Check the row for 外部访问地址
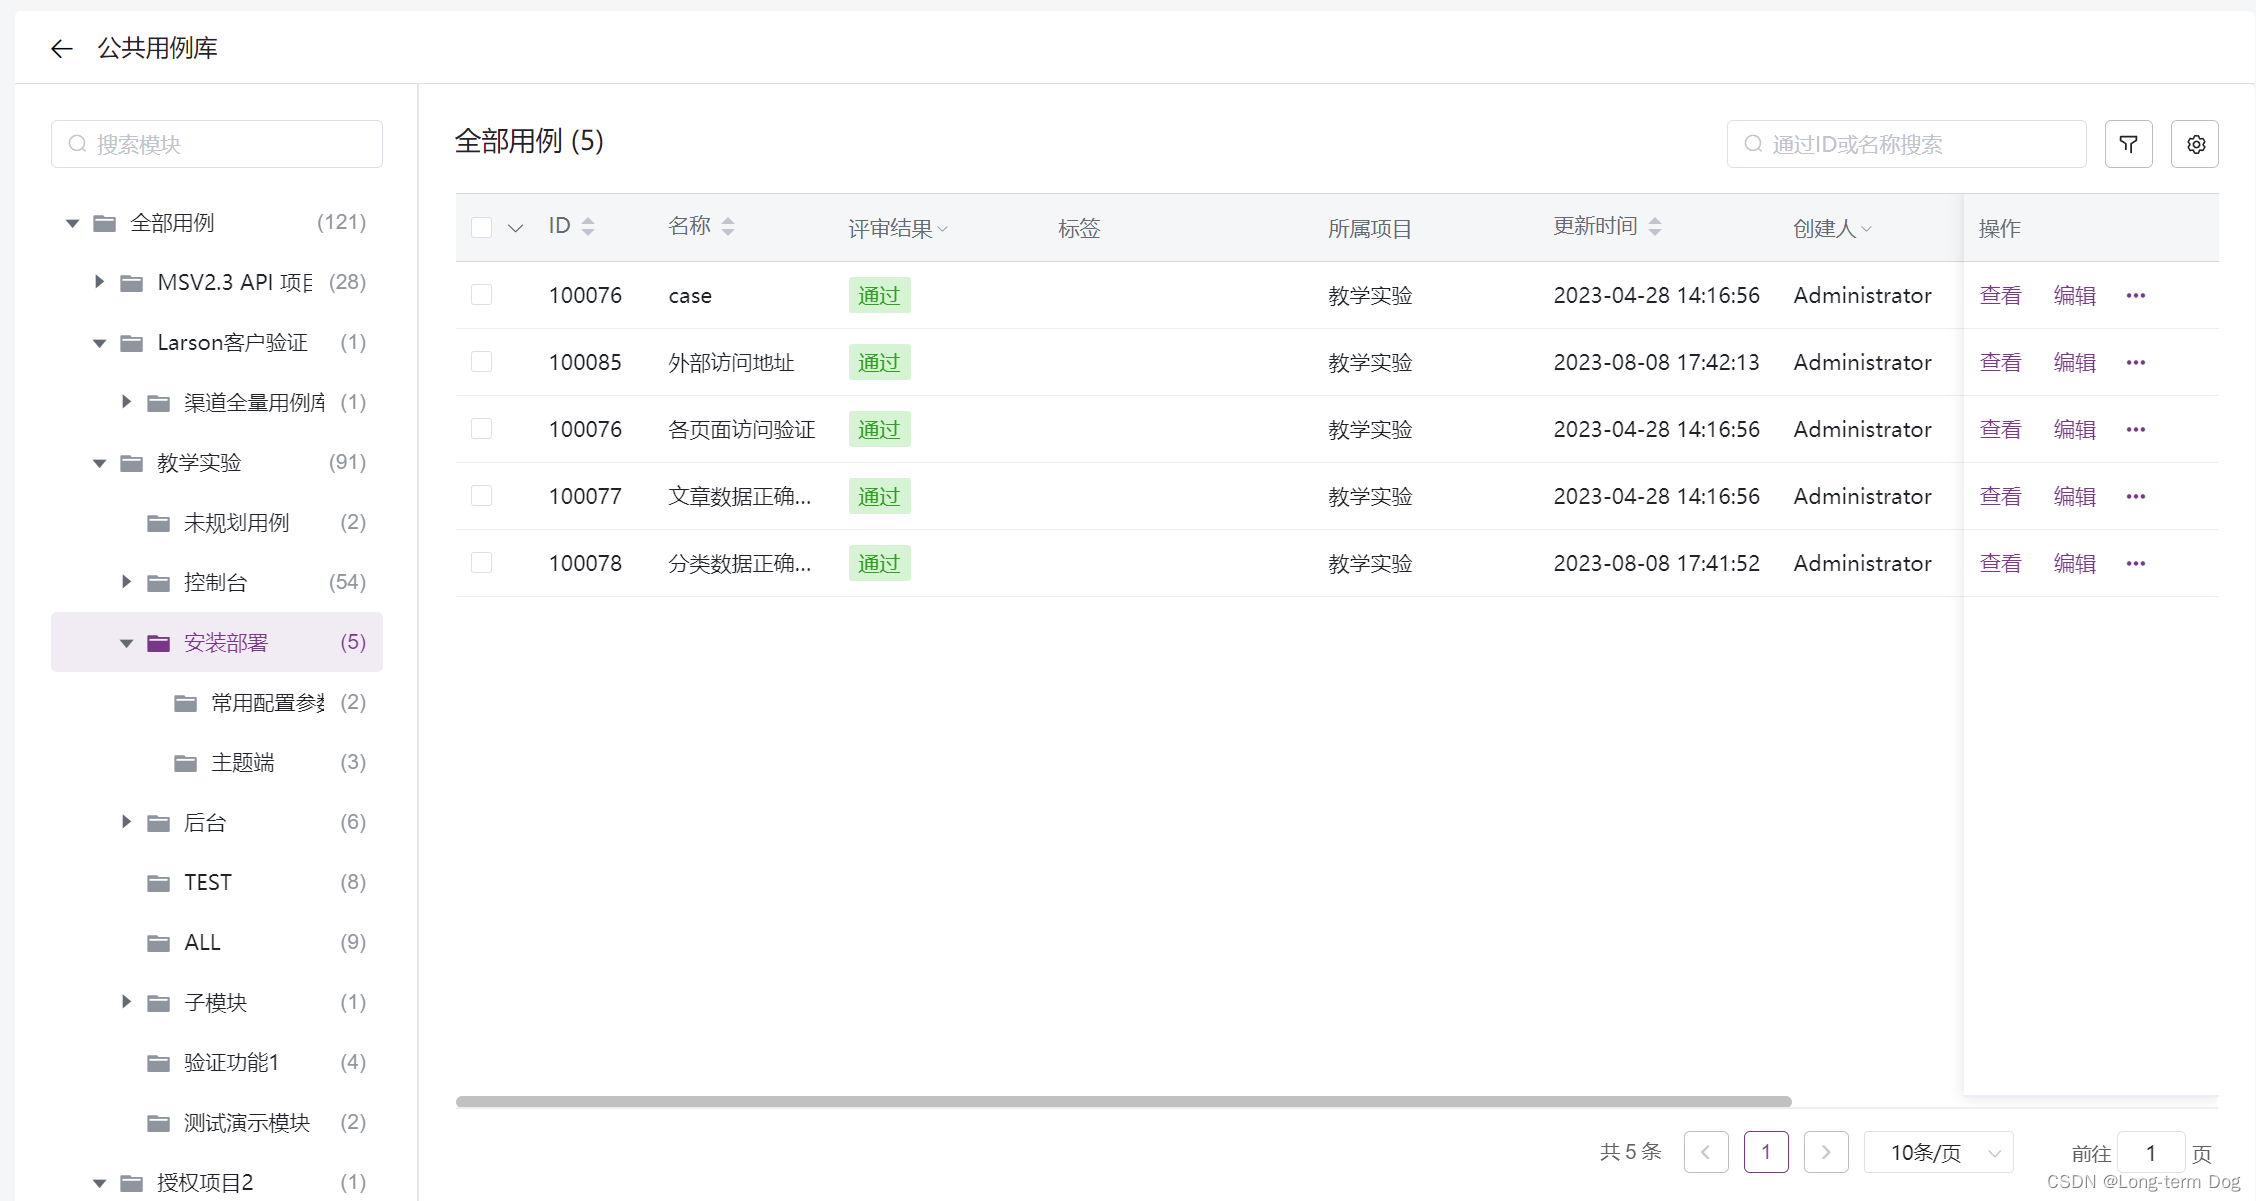Viewport: 2256px width, 1201px height. pyautogui.click(x=481, y=361)
